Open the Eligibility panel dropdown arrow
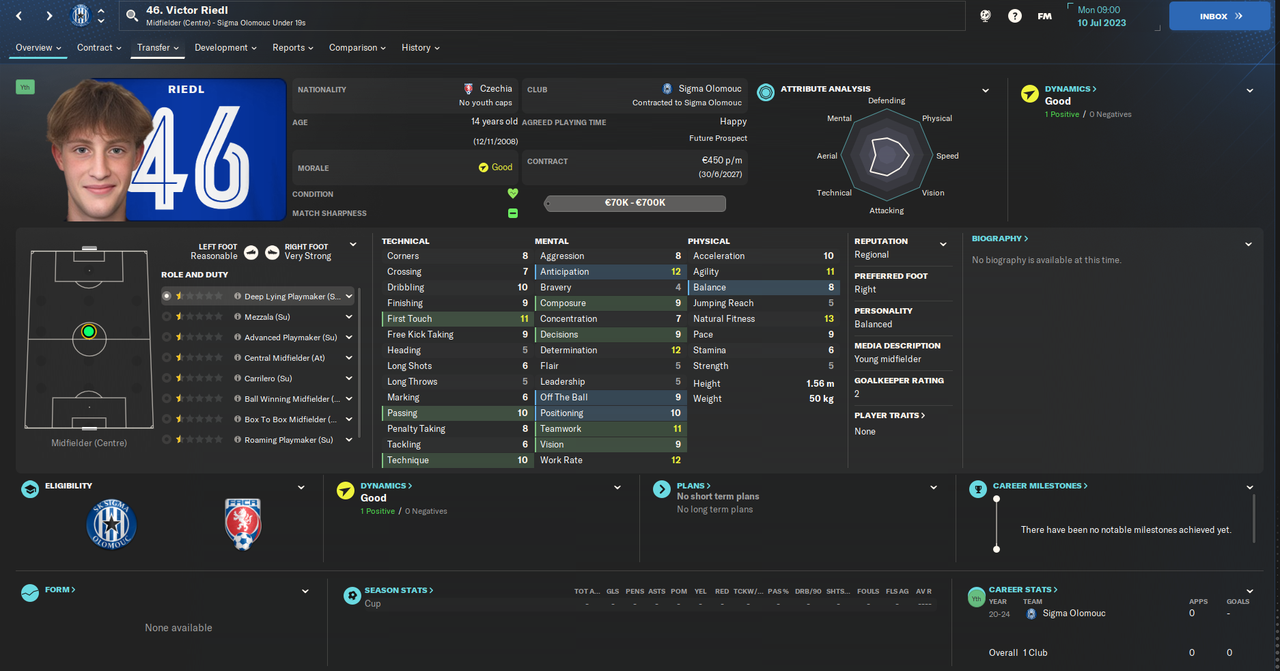Image resolution: width=1280 pixels, height=671 pixels. [x=301, y=488]
